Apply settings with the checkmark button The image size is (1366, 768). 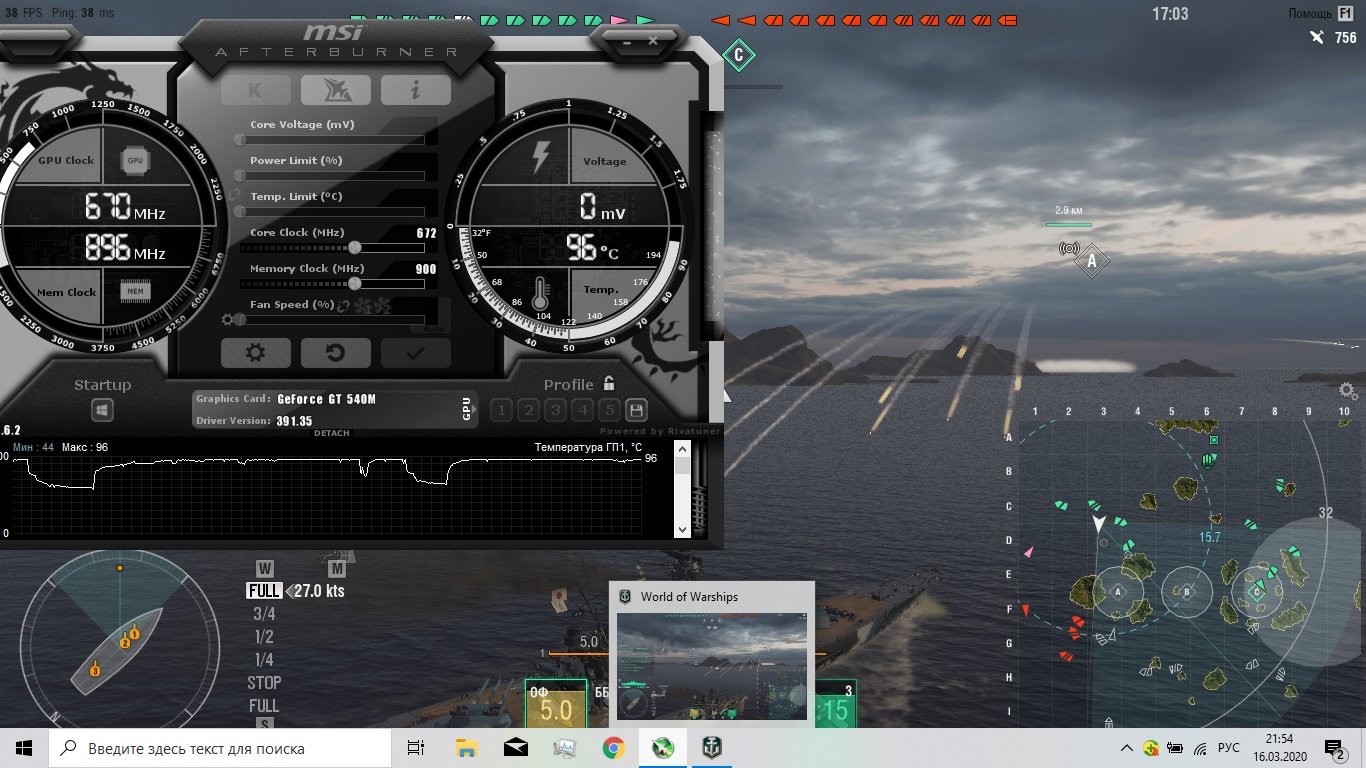pos(415,352)
